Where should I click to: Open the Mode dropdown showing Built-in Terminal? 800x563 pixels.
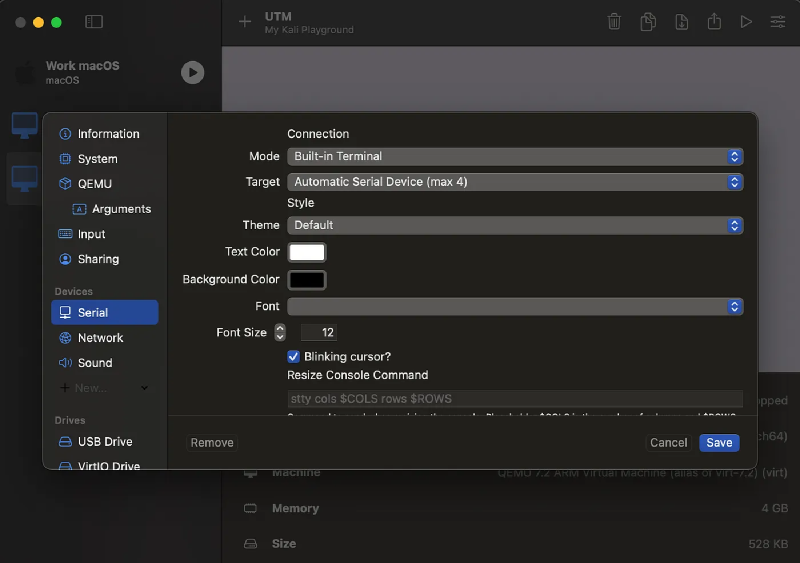pos(515,156)
